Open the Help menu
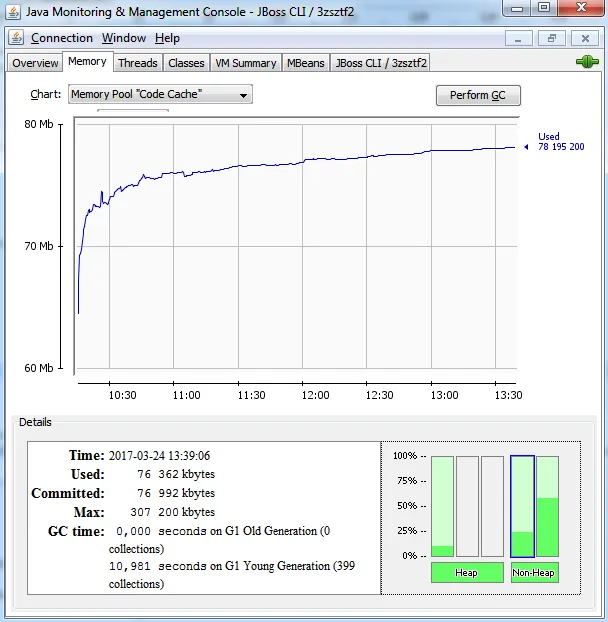The image size is (608, 622). coord(167,38)
